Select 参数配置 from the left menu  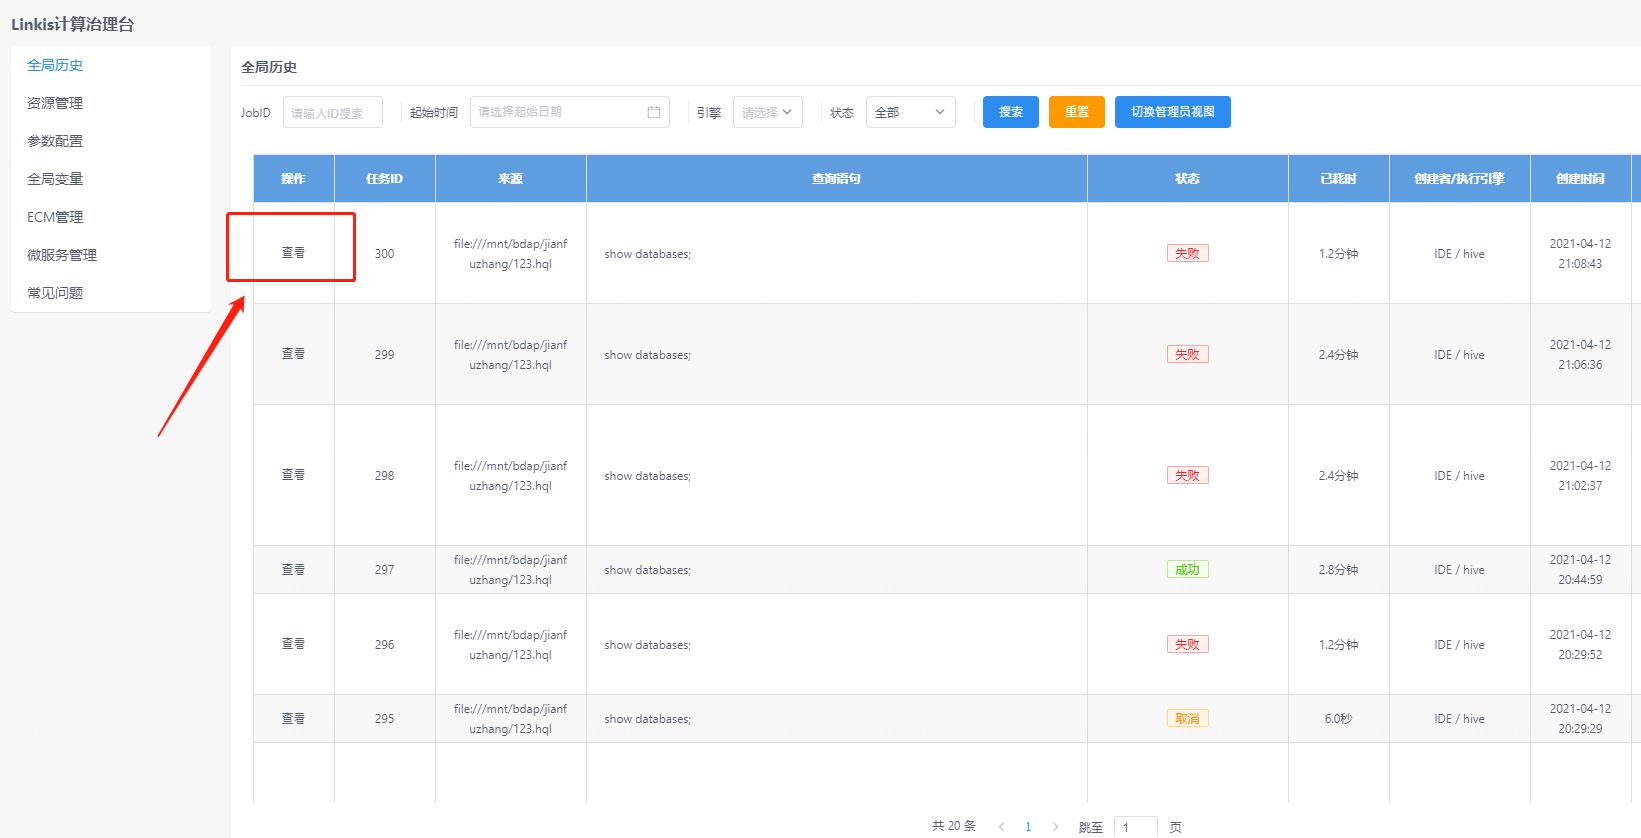55,141
